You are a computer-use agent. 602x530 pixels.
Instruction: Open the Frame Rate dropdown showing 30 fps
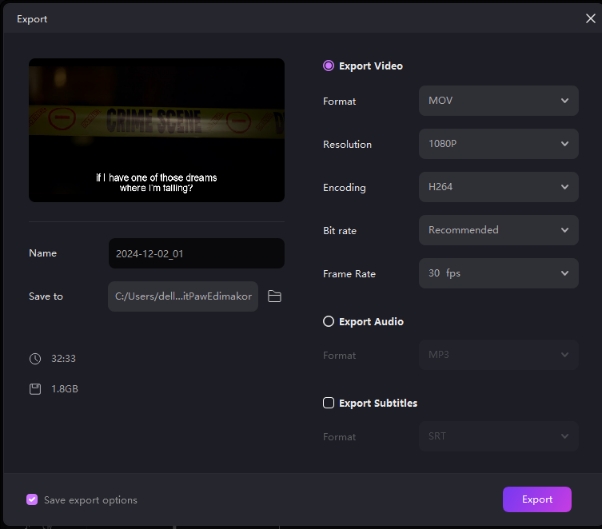(498, 273)
